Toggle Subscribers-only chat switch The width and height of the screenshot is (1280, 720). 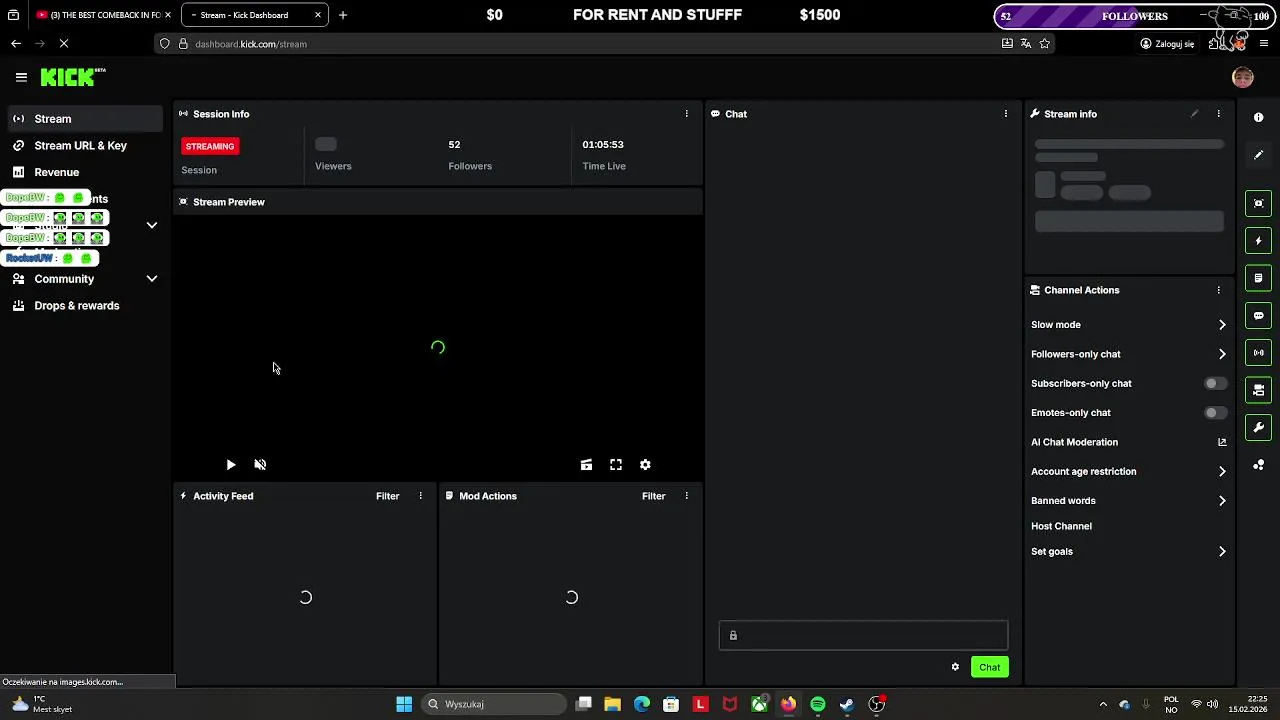coord(1215,383)
